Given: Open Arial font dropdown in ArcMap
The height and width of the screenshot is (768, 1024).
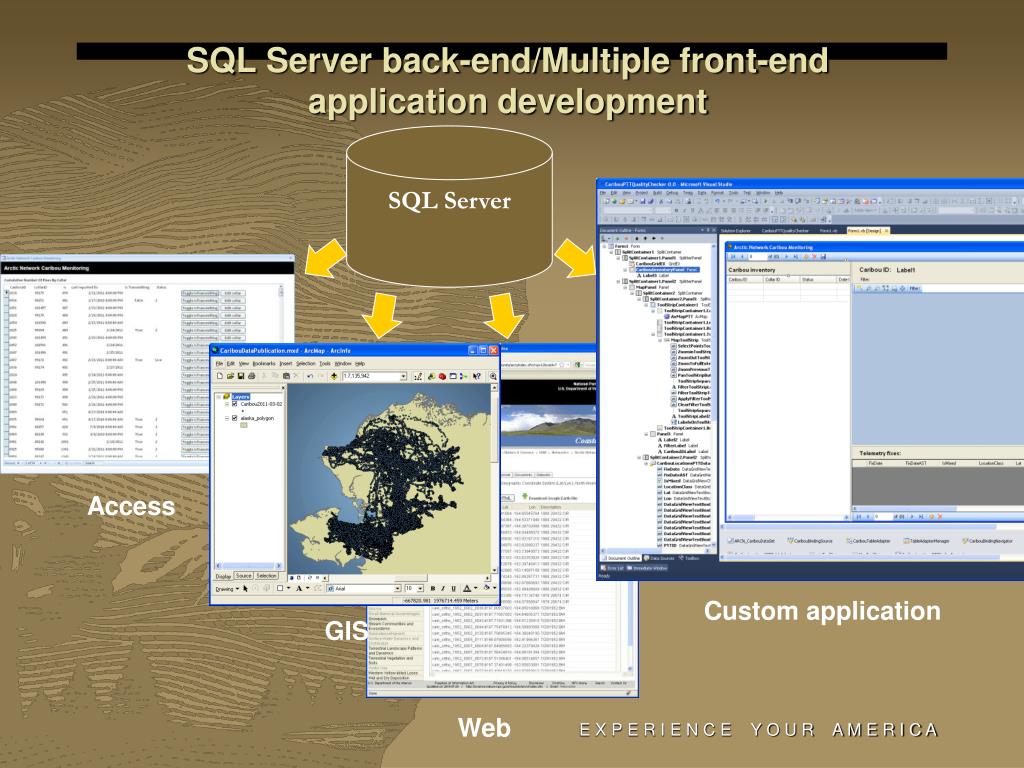Looking at the screenshot, I should [x=397, y=588].
